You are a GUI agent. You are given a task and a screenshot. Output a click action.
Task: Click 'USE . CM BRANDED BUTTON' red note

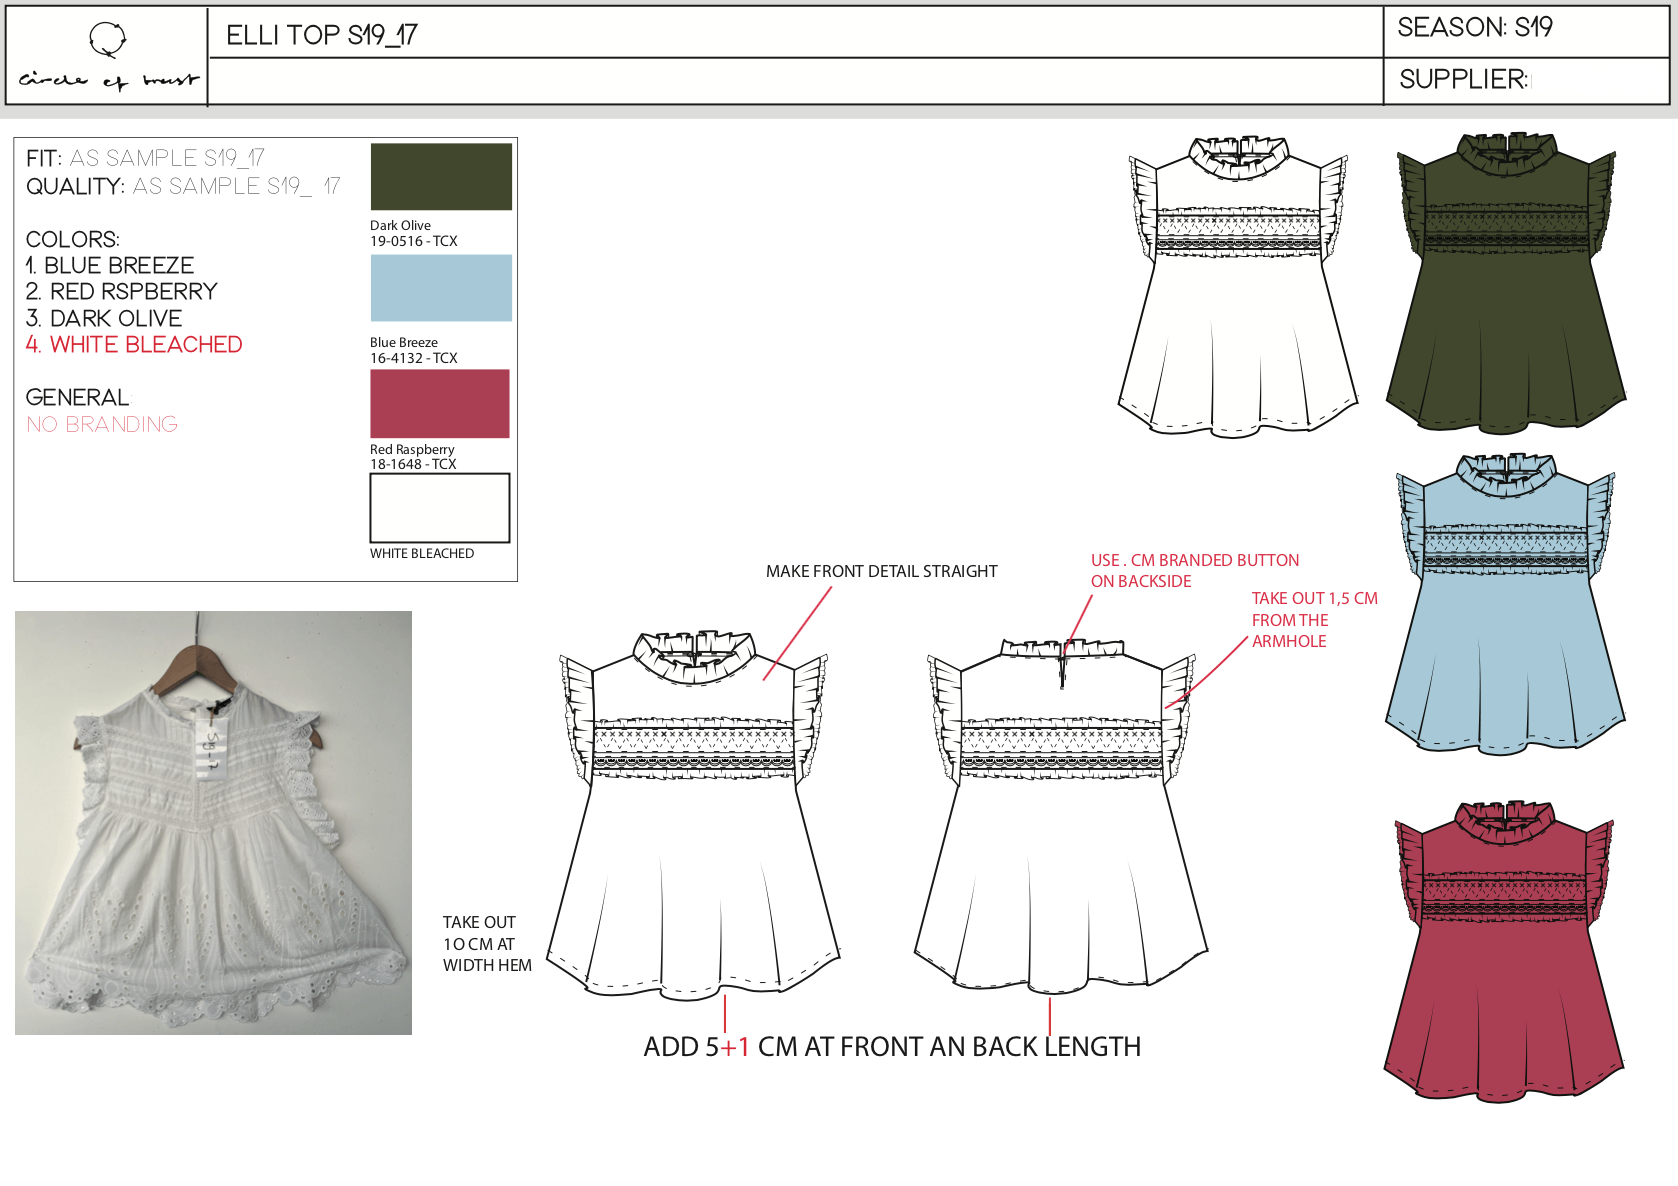coord(1194,561)
